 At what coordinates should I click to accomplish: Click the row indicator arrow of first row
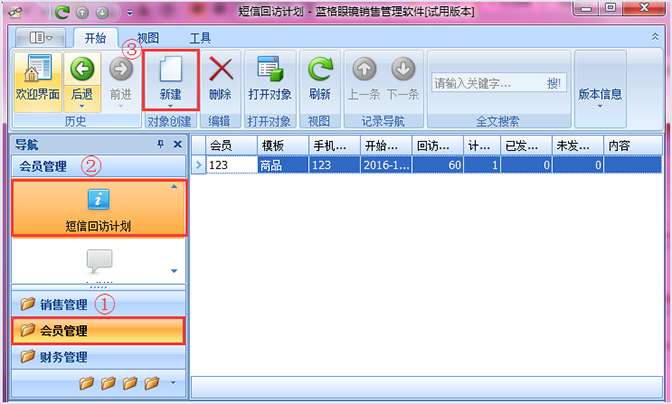coord(198,165)
